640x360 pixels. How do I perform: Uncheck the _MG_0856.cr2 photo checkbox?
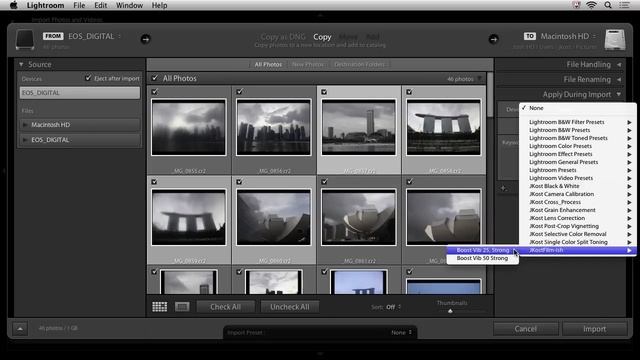240,92
